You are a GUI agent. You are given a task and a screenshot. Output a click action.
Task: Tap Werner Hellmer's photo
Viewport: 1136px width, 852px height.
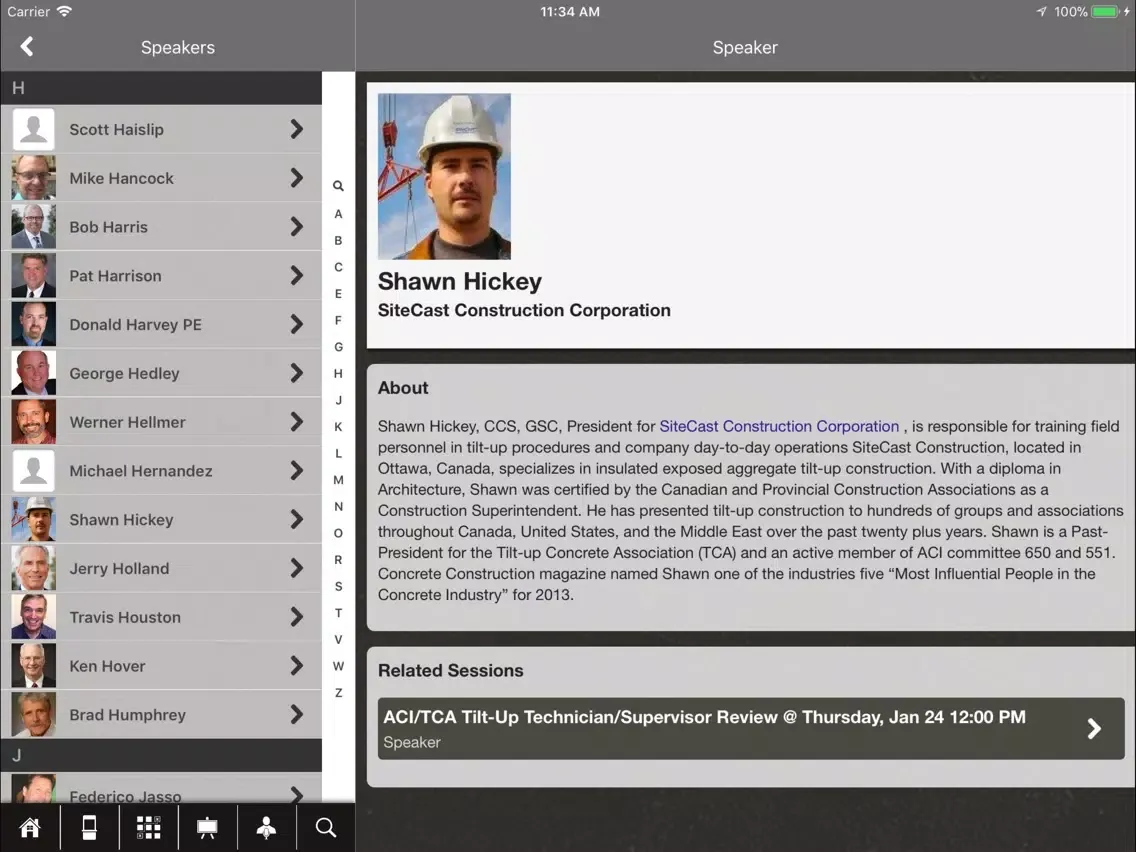[x=33, y=422]
